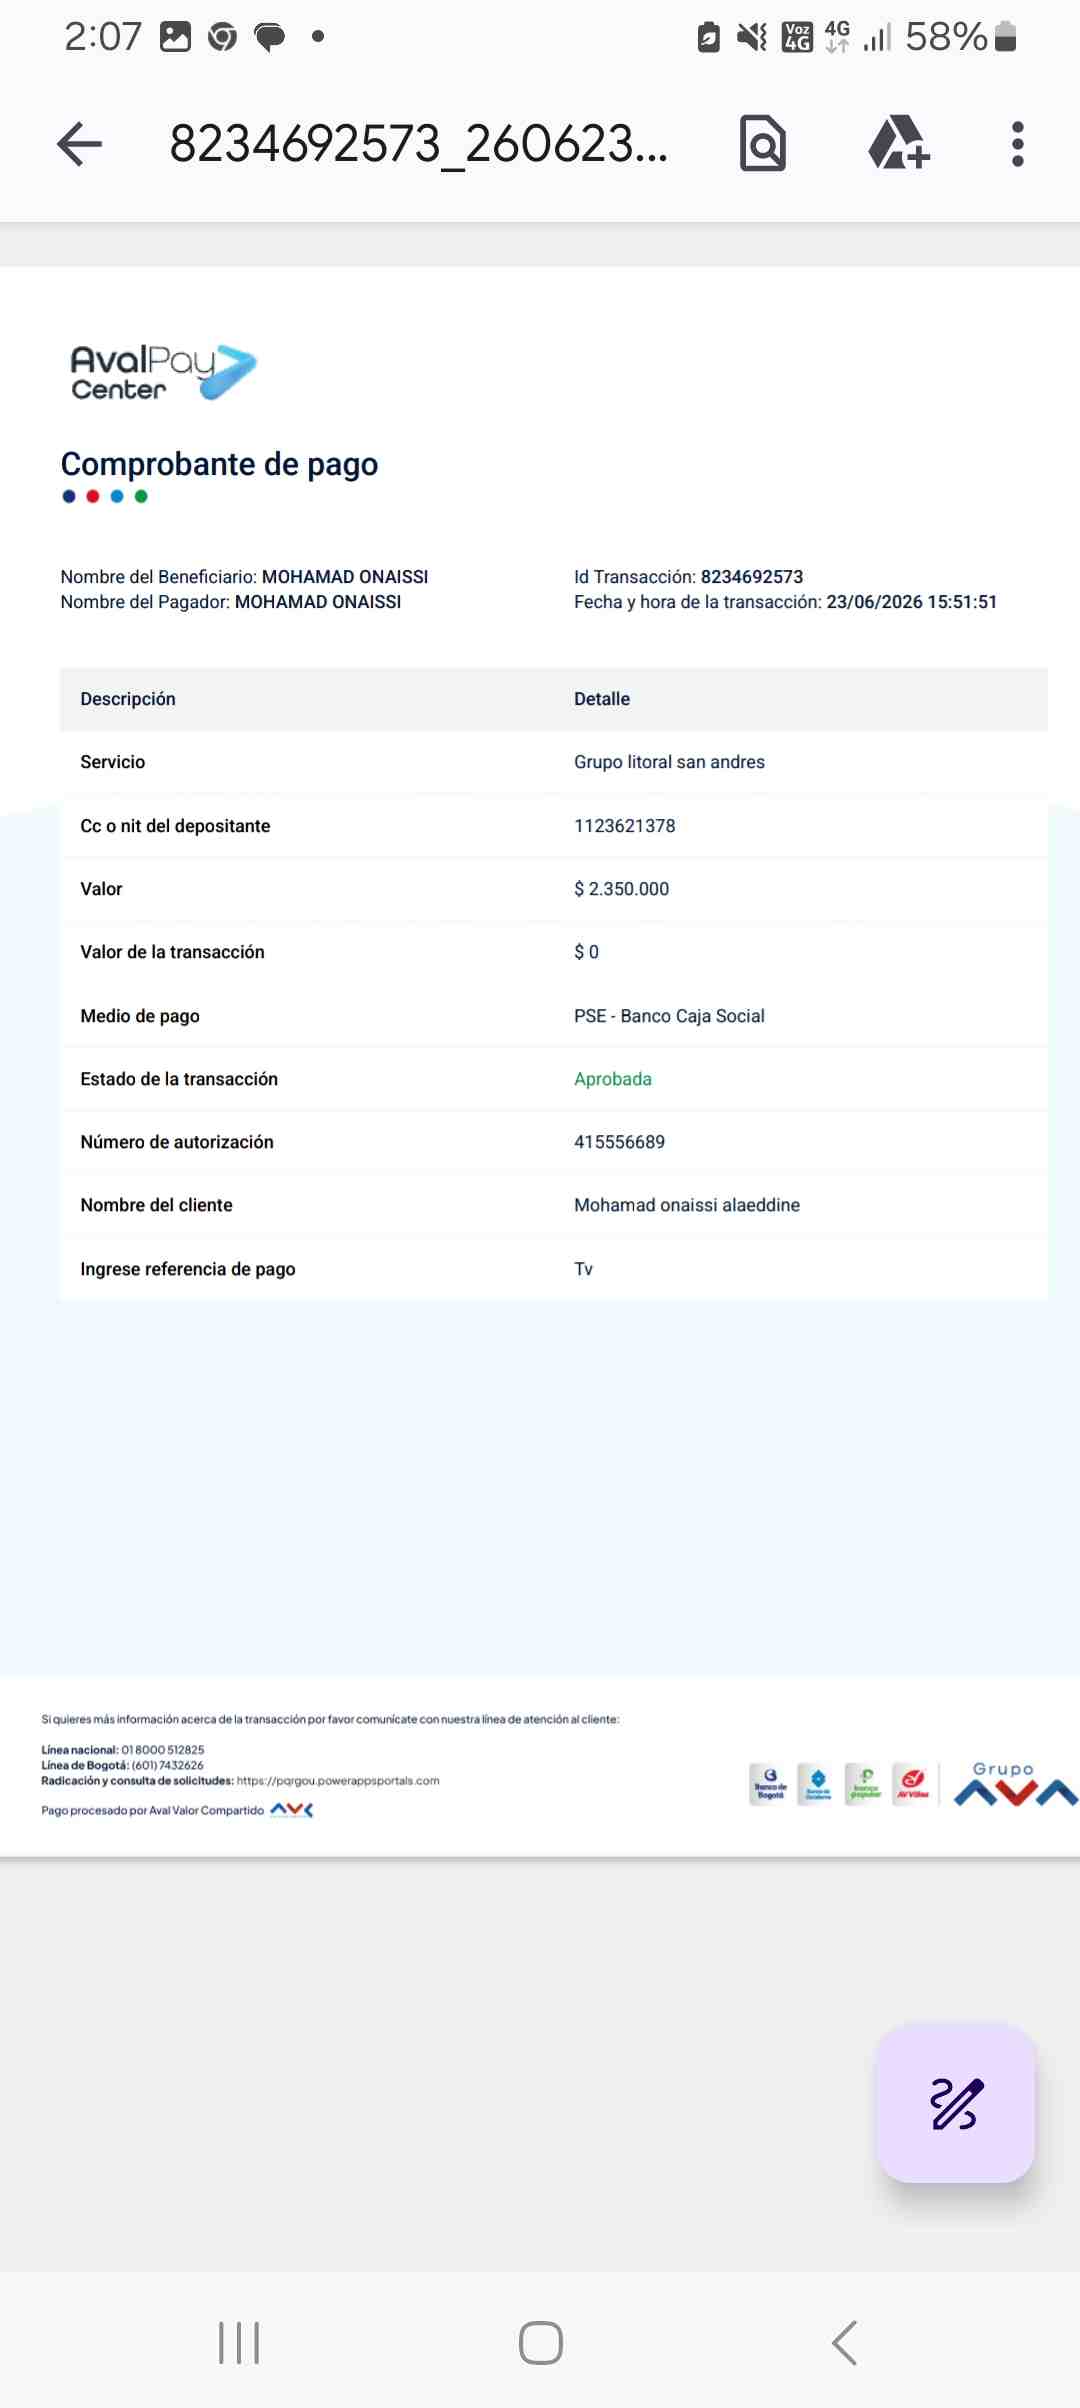
Task: Tap the battery percentage in status bar
Action: tap(946, 37)
